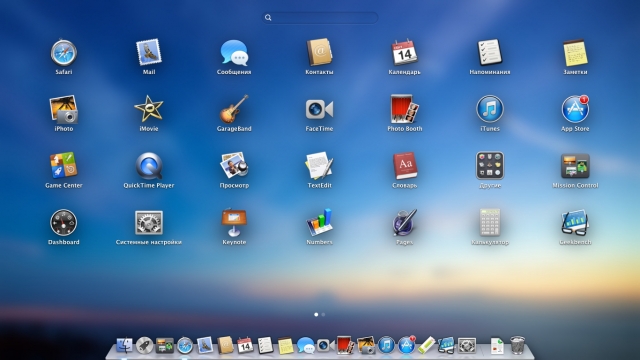Click the FaceTime camera in the Dock
640x360 pixels.
[x=325, y=346]
